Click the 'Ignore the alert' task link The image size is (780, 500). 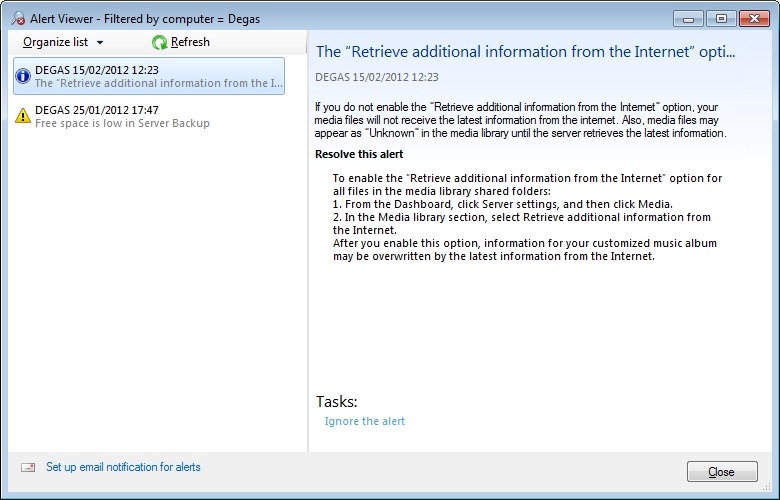364,421
